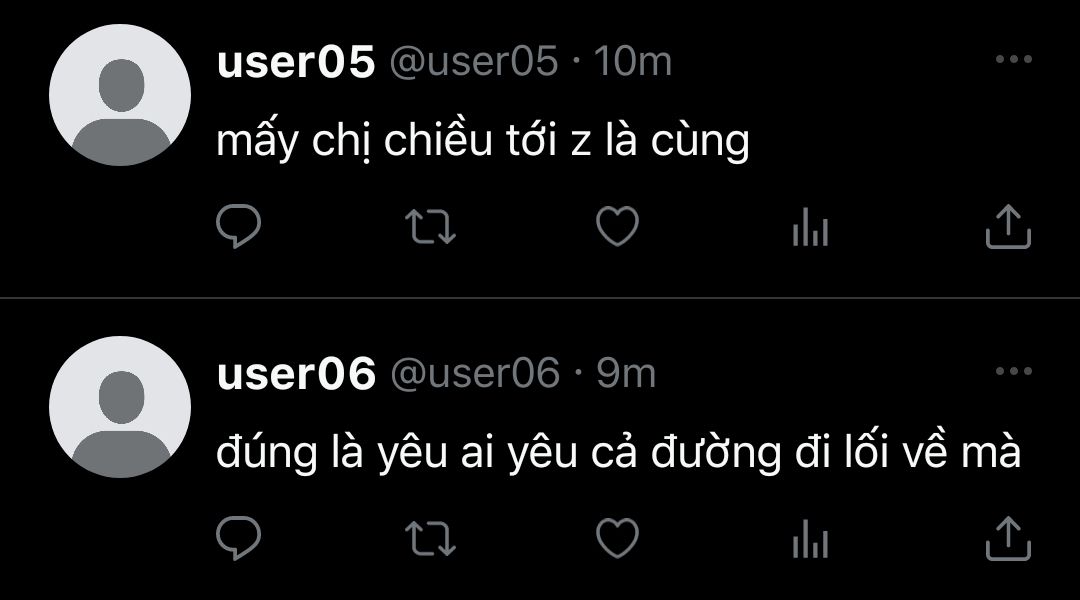Screen dimensions: 1080x600
Task: Open the @user06 handle link
Action: [475, 374]
